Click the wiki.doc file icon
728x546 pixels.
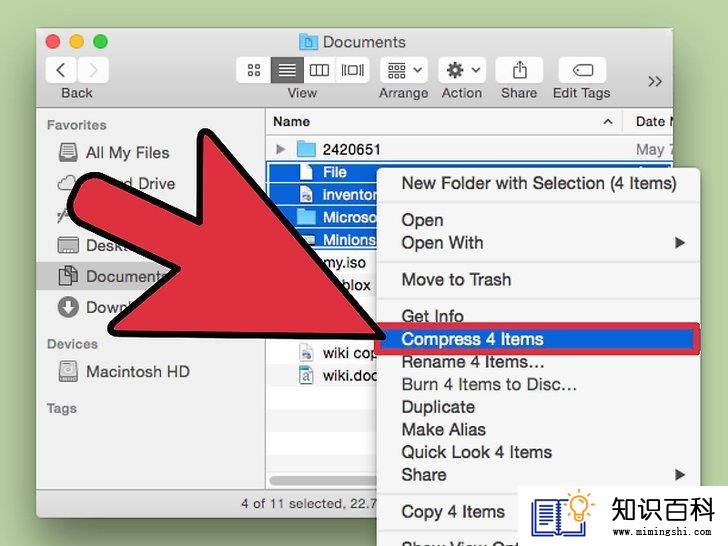point(306,375)
